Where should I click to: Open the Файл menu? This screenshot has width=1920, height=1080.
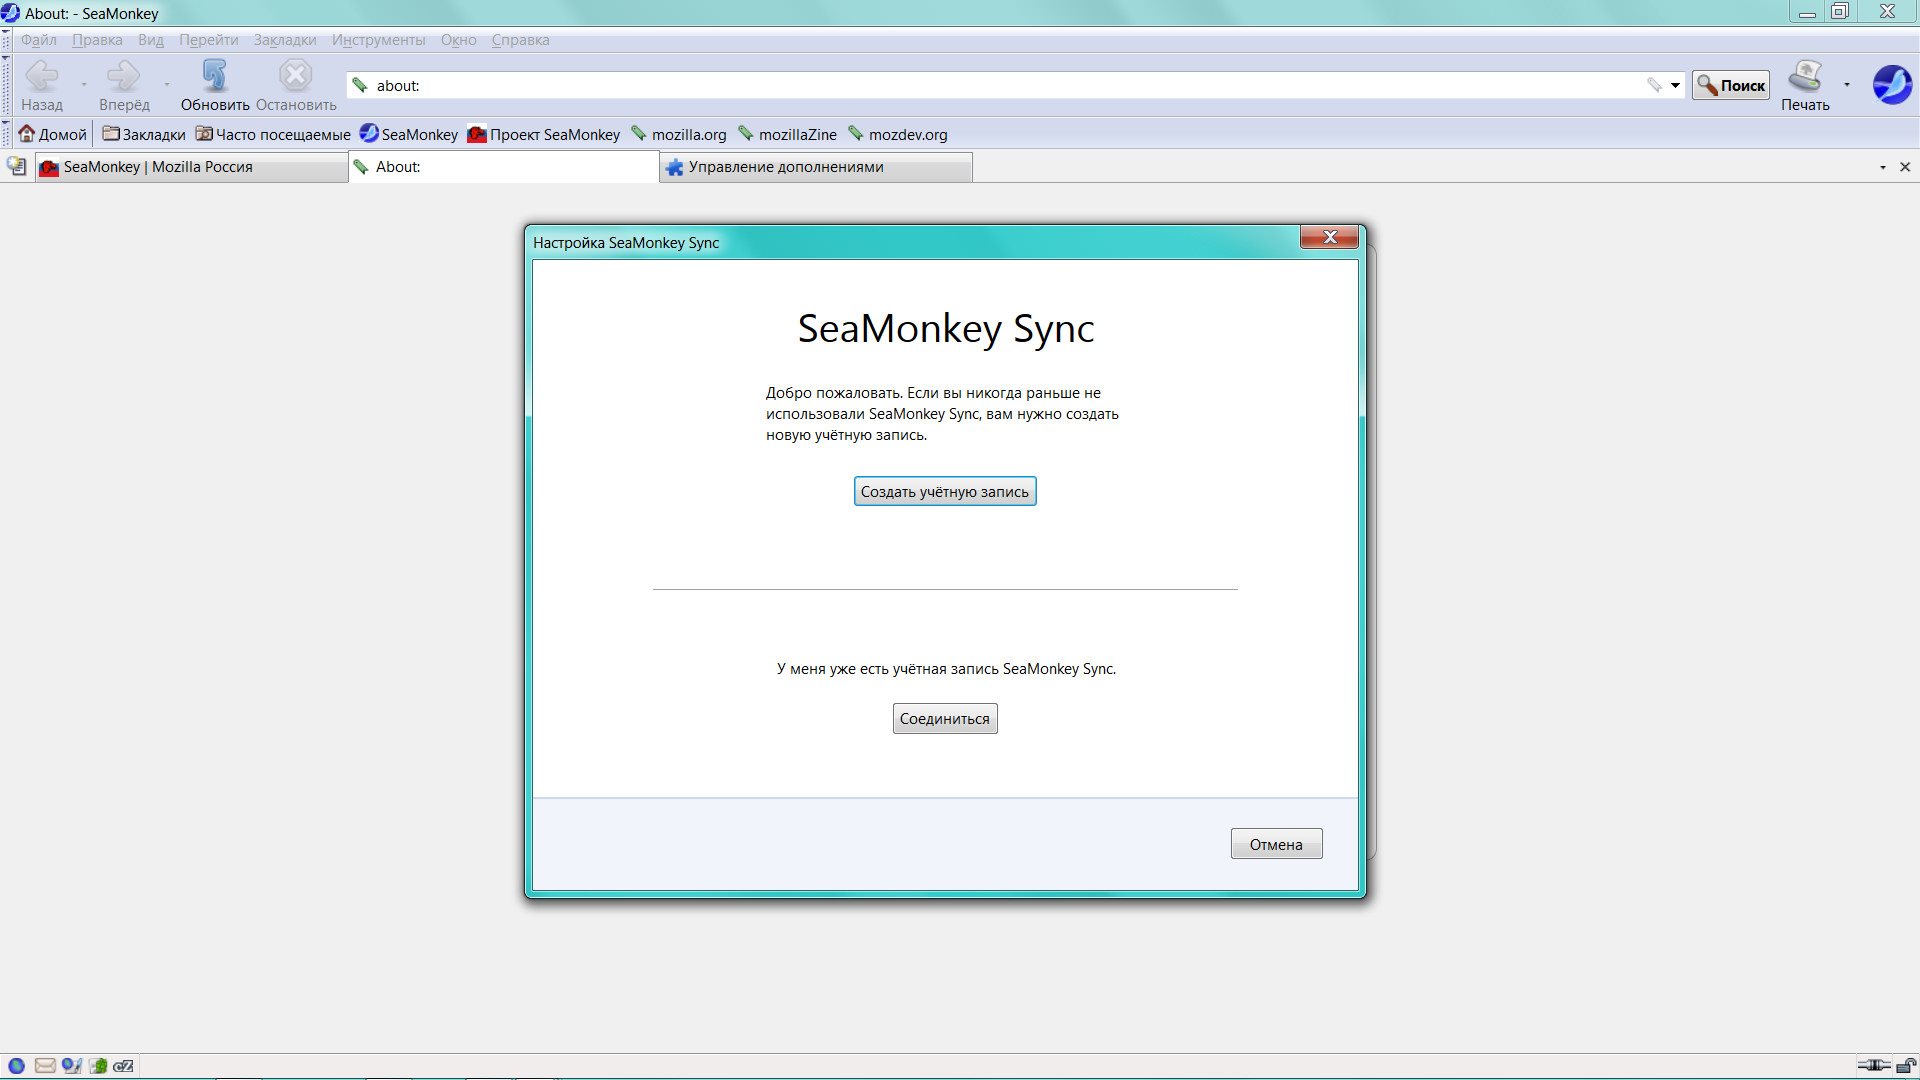[39, 40]
